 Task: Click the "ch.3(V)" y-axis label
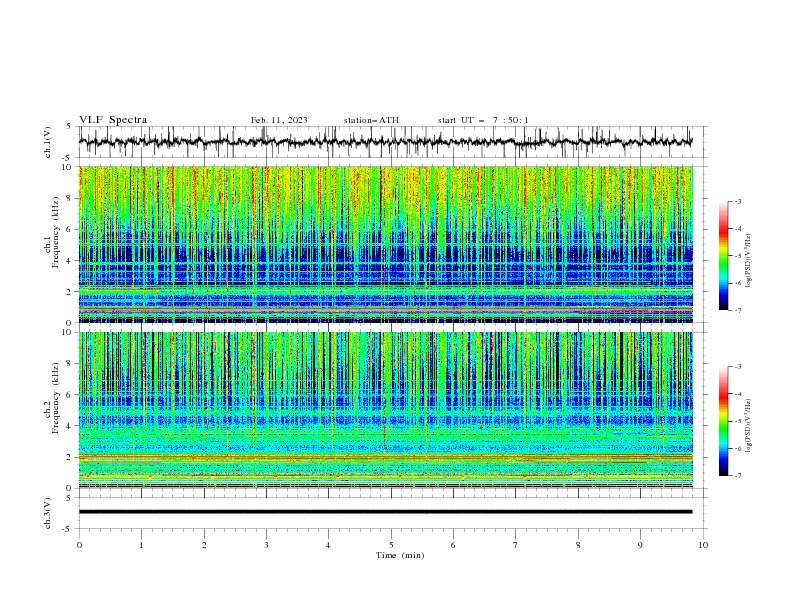pyautogui.click(x=48, y=513)
